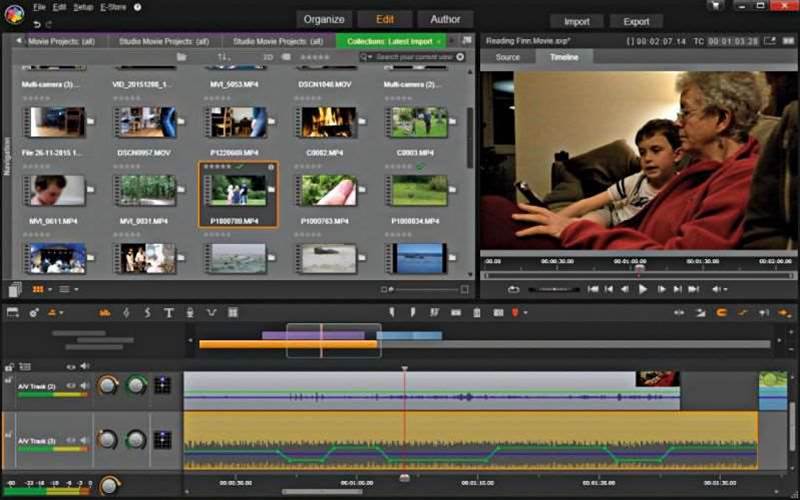This screenshot has width=800, height=500.
Task: Open the audio ducking tool icon
Action: 211,313
